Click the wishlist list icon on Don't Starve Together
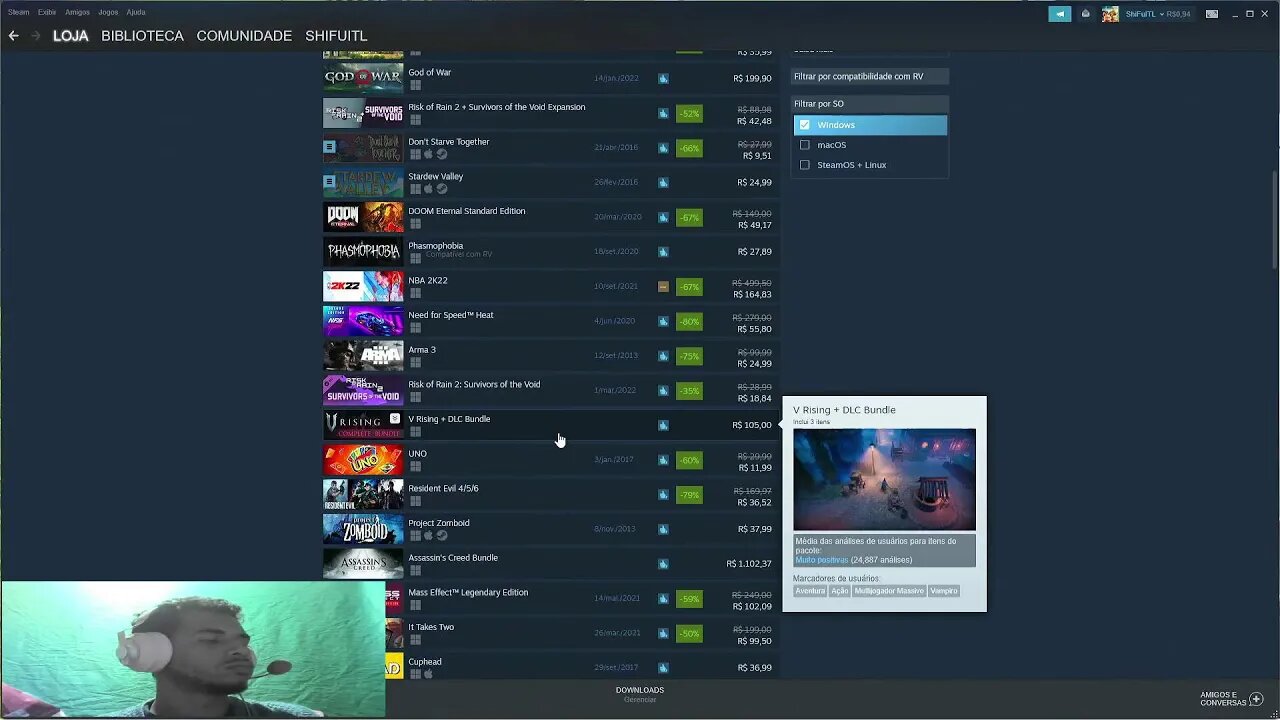 tap(329, 147)
